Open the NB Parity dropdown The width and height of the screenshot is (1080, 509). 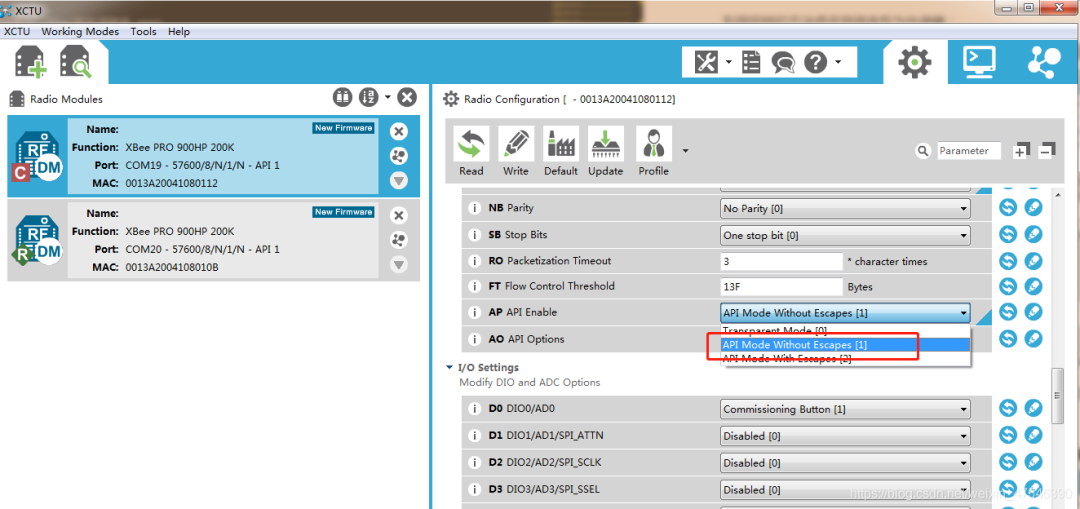845,208
